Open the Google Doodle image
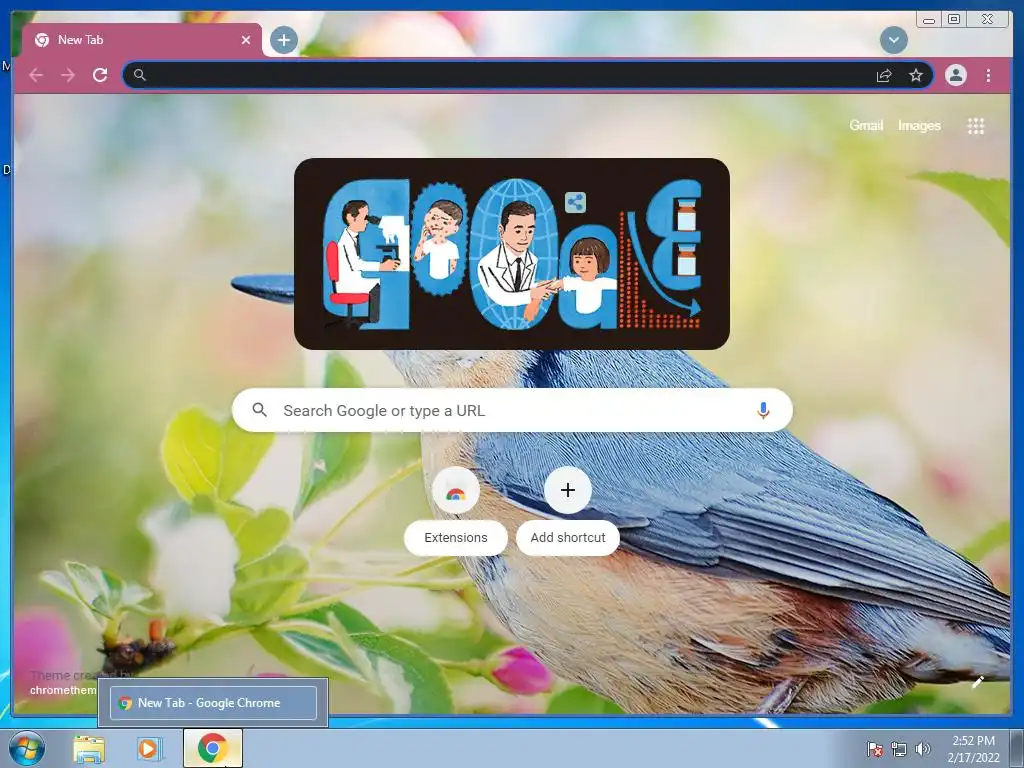Screen dimensions: 1024x768 (511, 254)
